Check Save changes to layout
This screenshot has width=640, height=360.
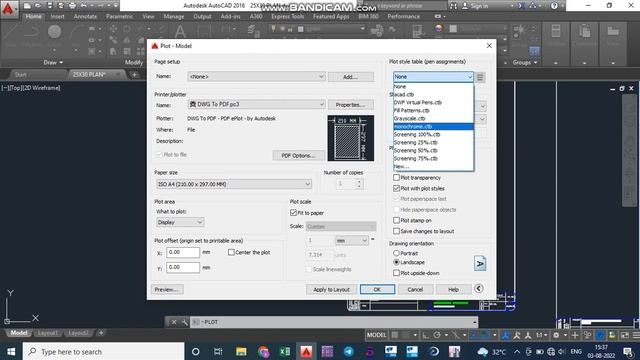tap(396, 231)
